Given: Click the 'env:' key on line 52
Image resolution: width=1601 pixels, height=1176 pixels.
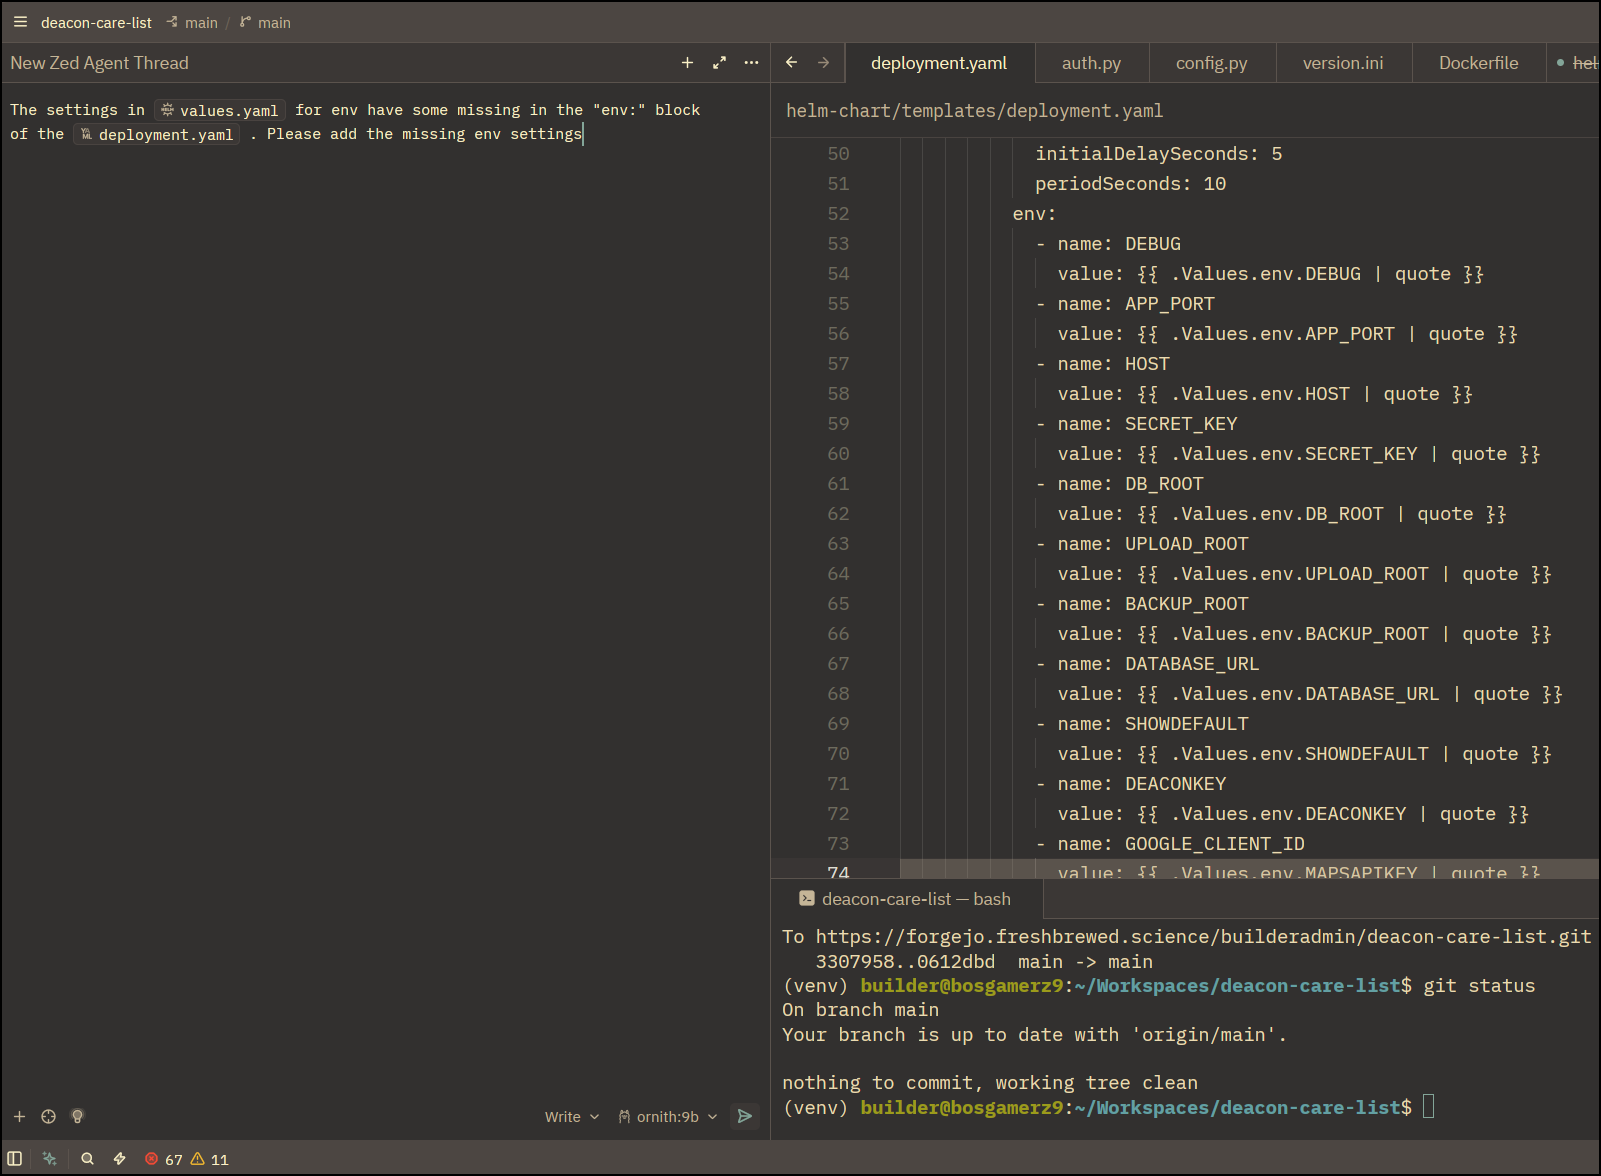Looking at the screenshot, I should (1034, 214).
